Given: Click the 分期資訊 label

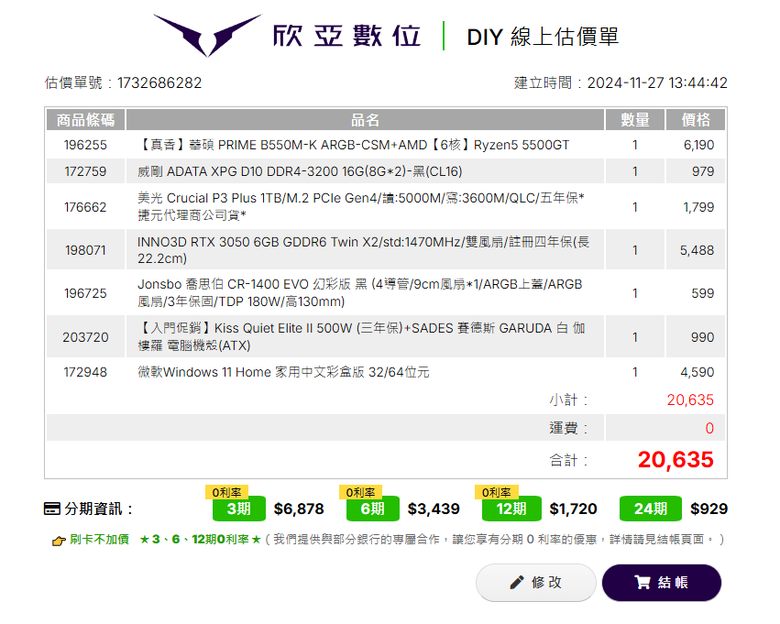Looking at the screenshot, I should click(98, 509).
